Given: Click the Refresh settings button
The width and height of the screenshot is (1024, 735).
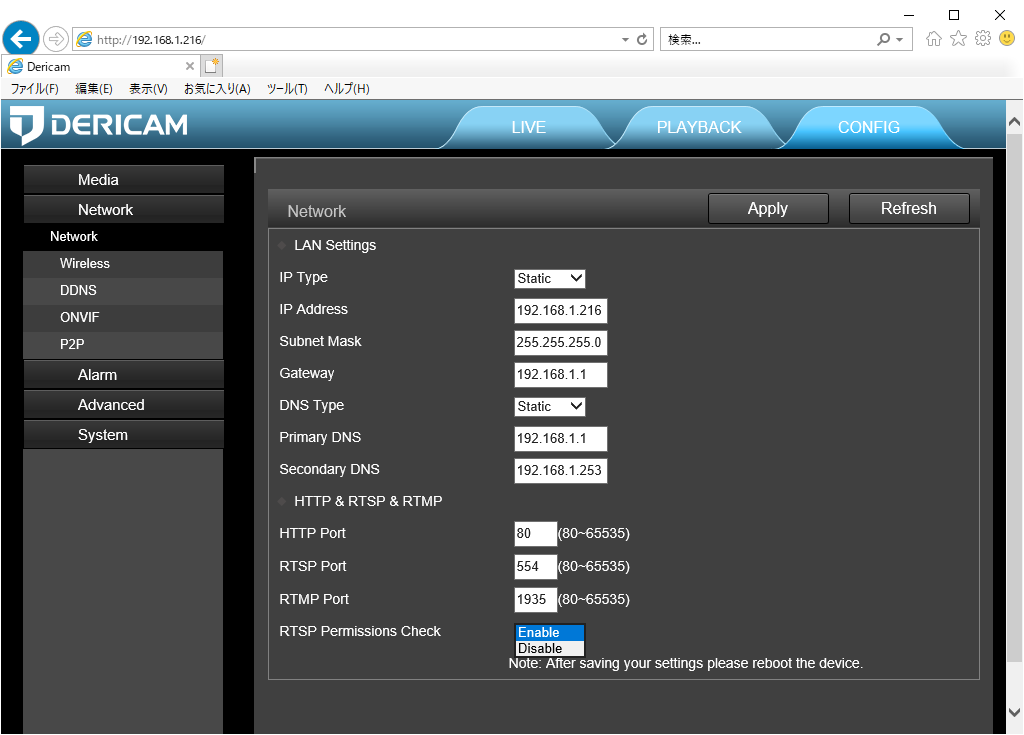Looking at the screenshot, I should click(x=909, y=208).
